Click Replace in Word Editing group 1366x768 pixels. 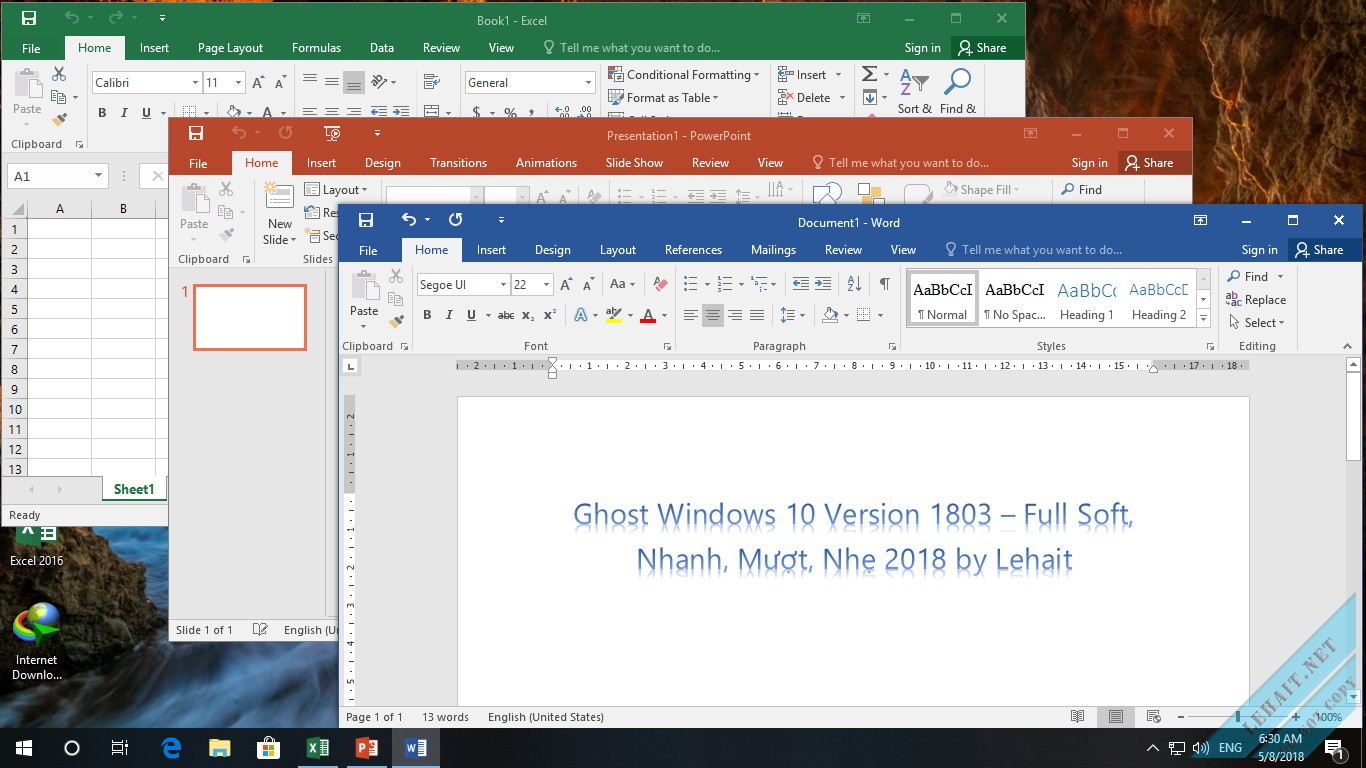click(x=1256, y=300)
